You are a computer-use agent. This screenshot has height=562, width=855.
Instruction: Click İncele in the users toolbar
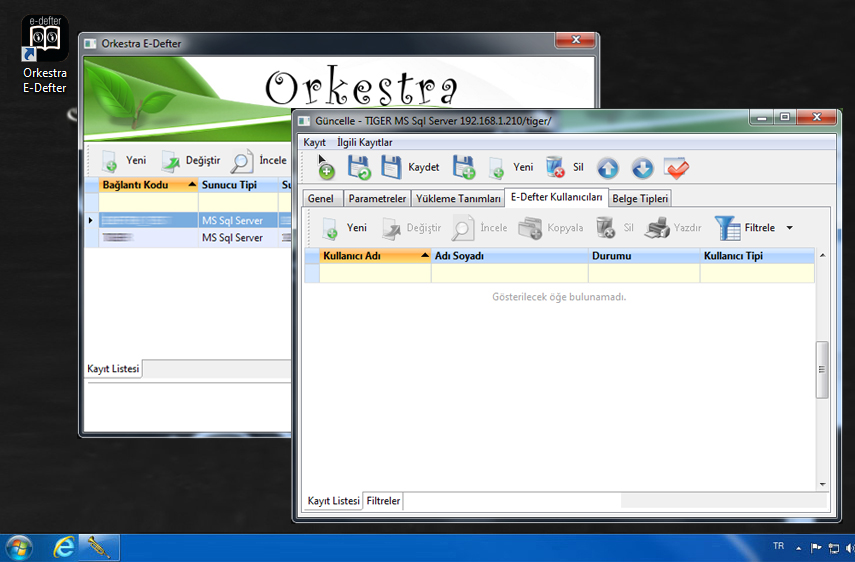(479, 228)
